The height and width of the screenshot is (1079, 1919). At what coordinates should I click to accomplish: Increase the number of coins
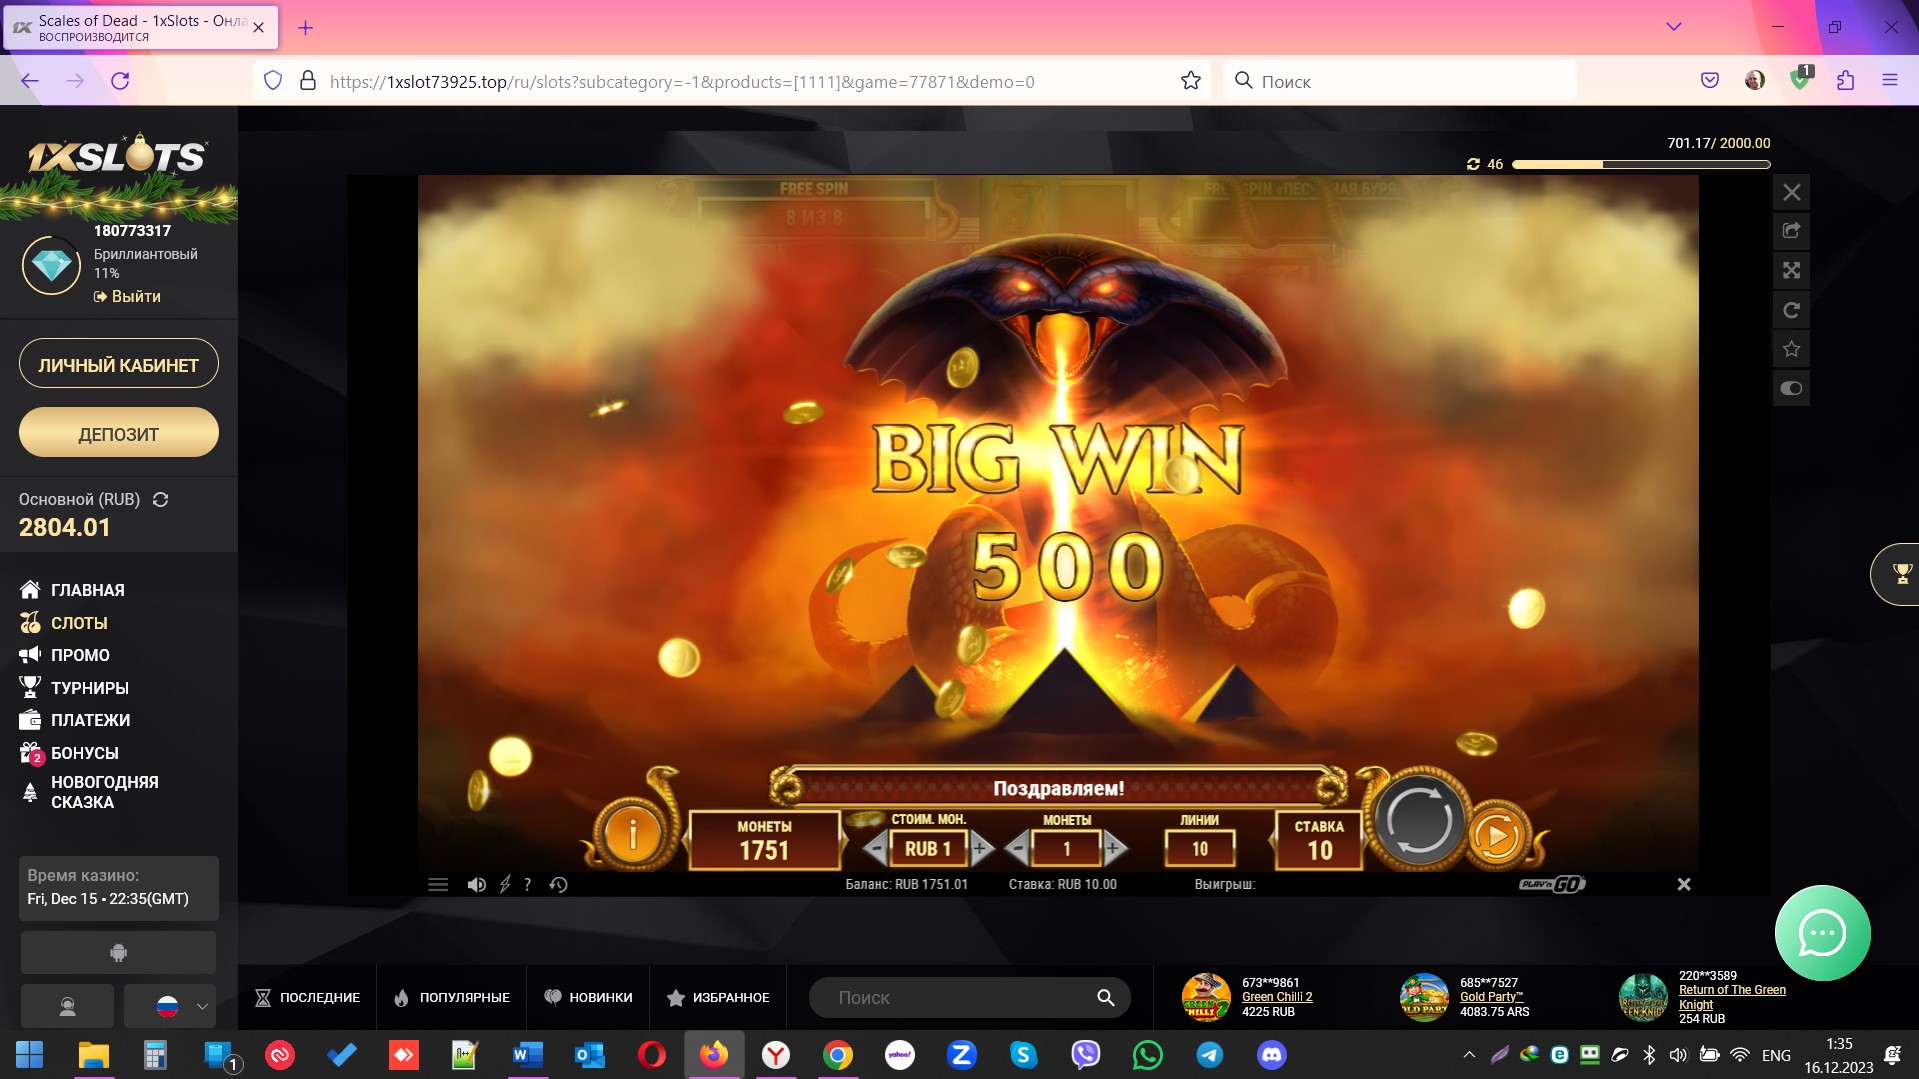click(x=1115, y=849)
